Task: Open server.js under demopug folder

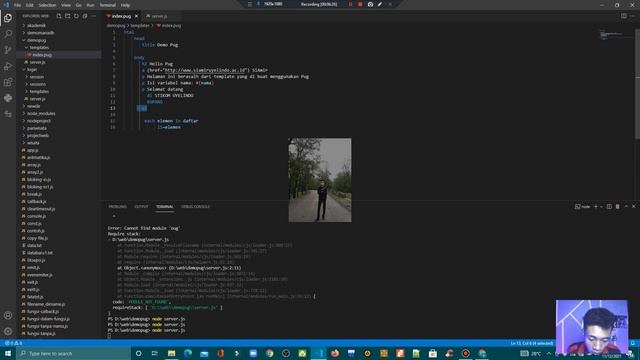Action: [x=37, y=62]
